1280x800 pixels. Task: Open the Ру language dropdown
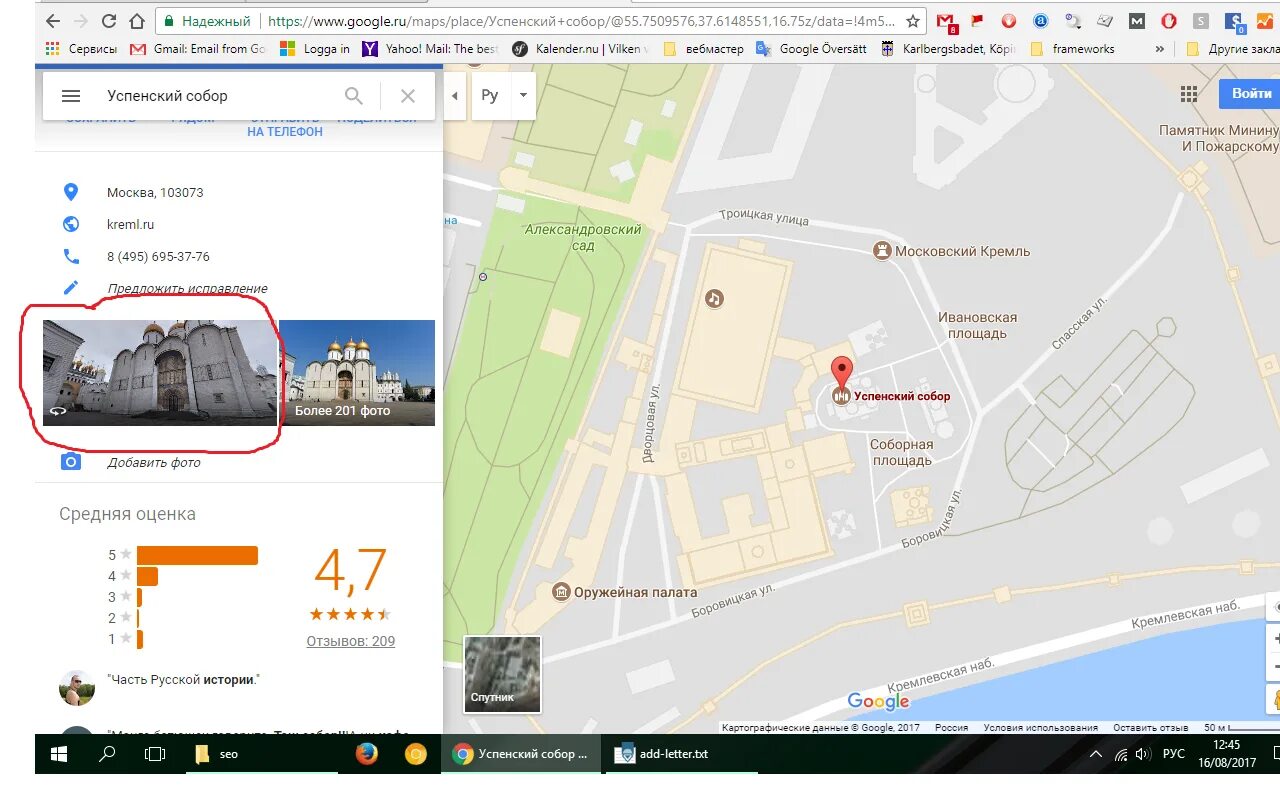click(x=504, y=96)
